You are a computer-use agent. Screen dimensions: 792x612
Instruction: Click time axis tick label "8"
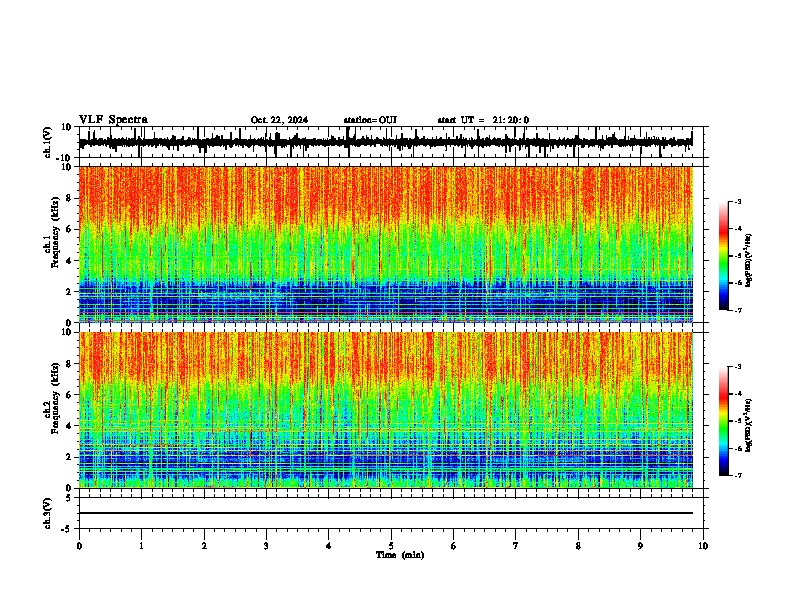click(578, 546)
